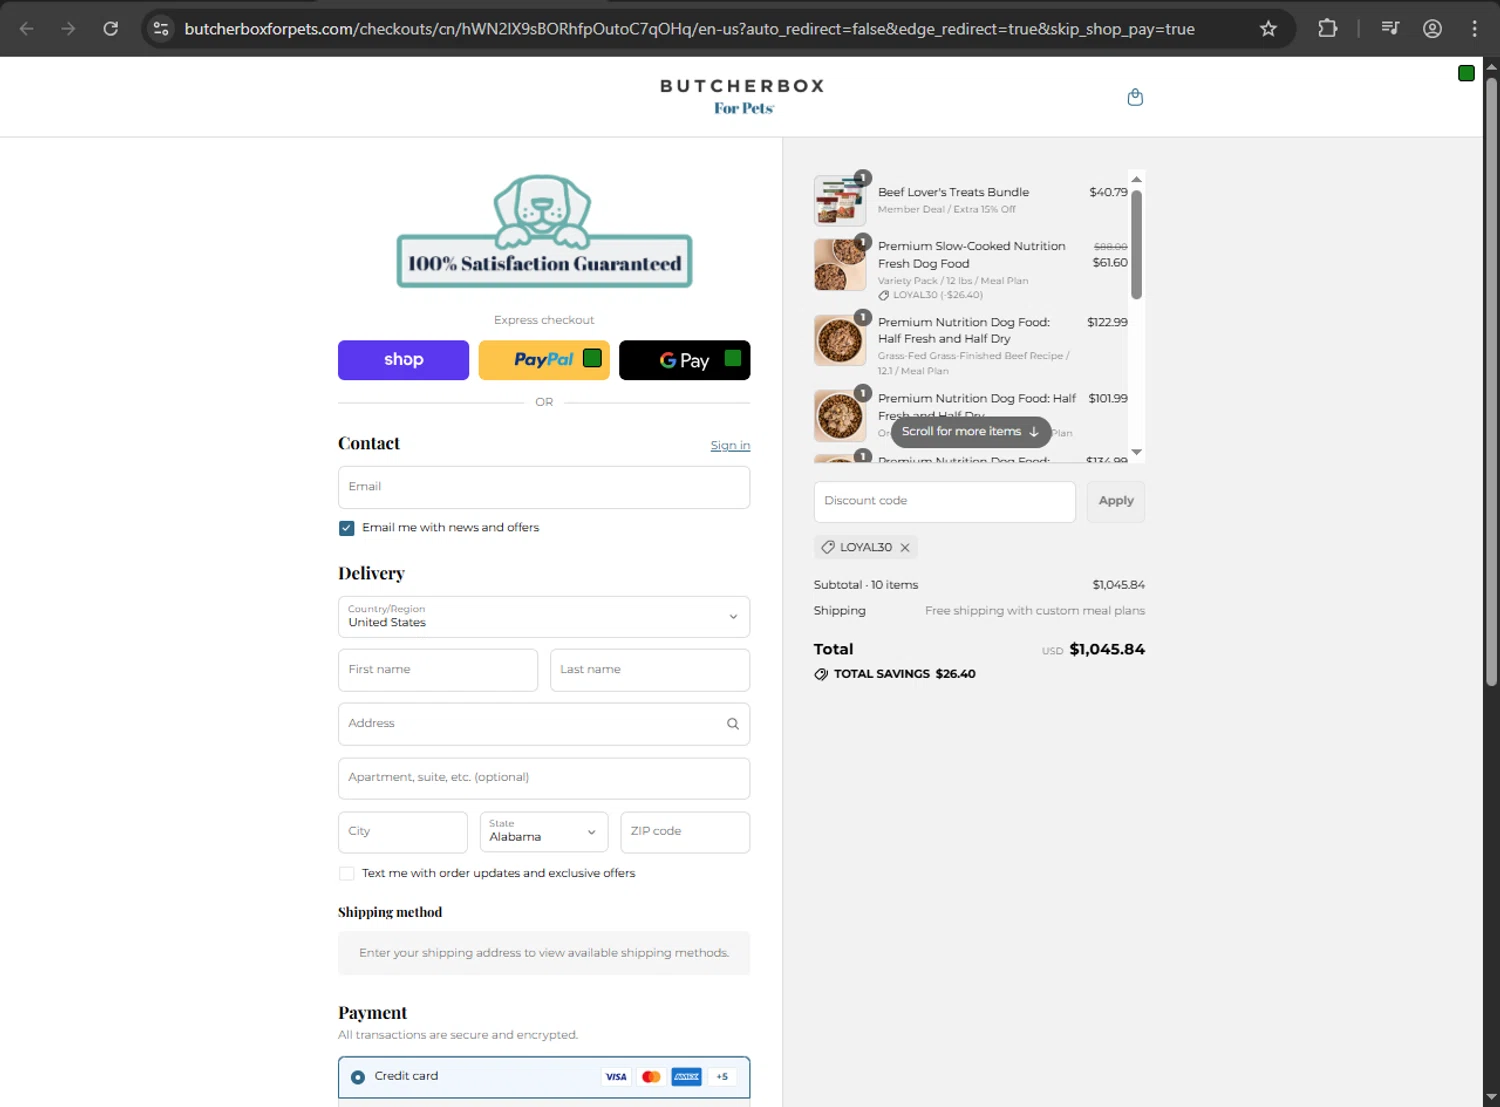Focus the City field

(x=403, y=832)
